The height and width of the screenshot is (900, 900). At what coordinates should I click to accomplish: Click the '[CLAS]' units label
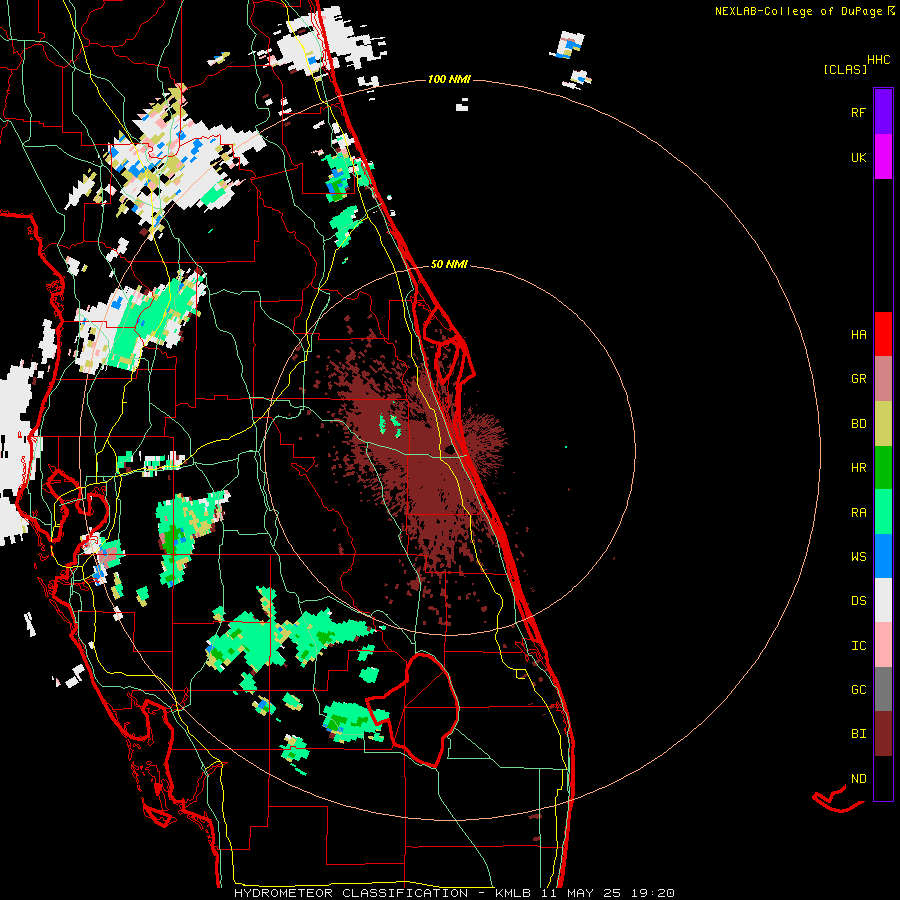click(845, 69)
